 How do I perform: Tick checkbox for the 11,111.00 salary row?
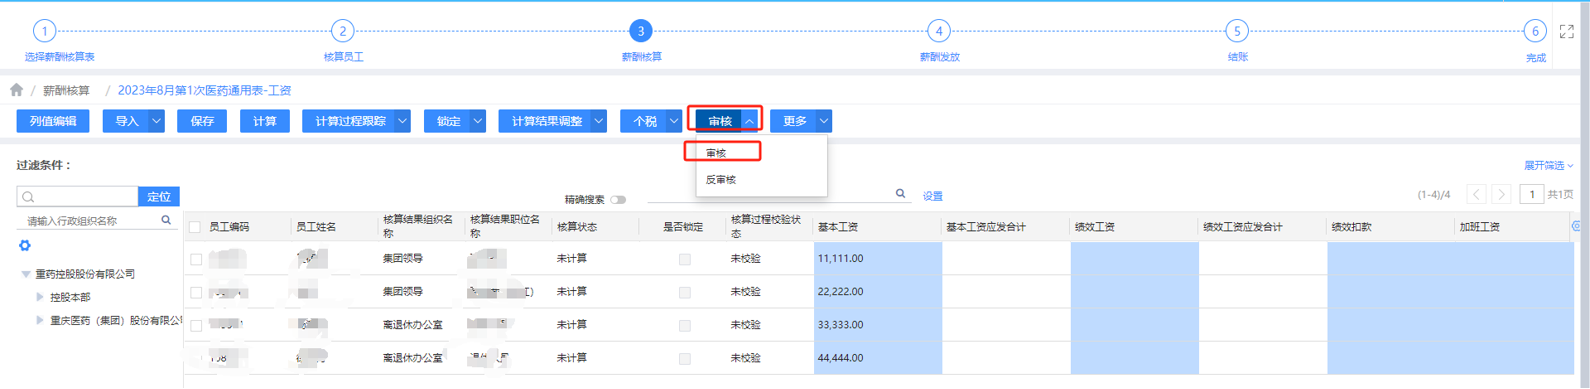[x=196, y=259]
